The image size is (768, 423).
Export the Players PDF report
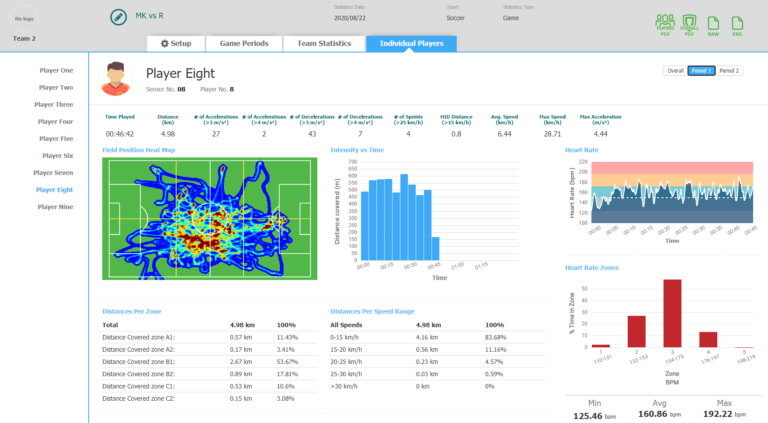tap(665, 25)
